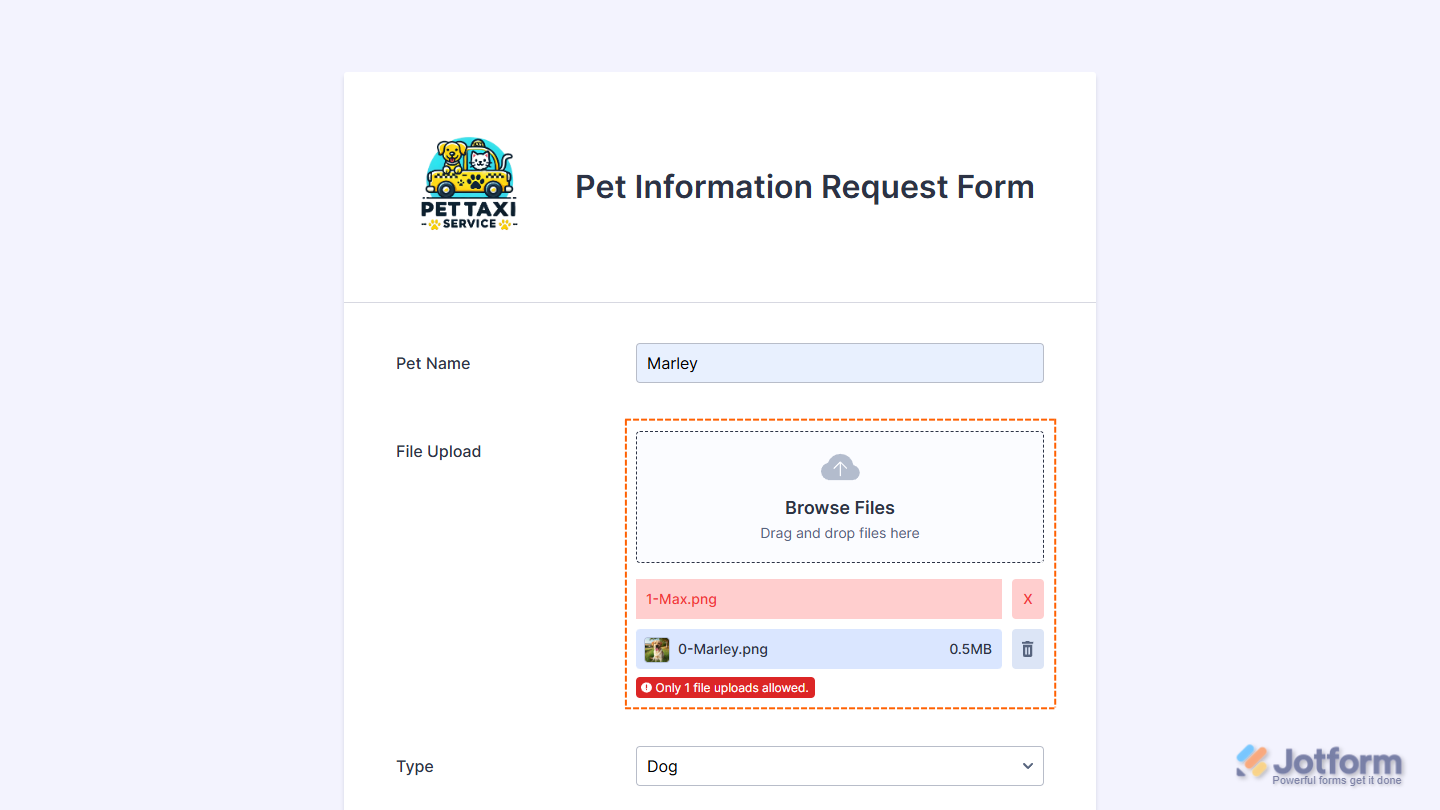Image resolution: width=1440 pixels, height=810 pixels.
Task: Click the error exclamation icon in the red message
Action: [647, 688]
